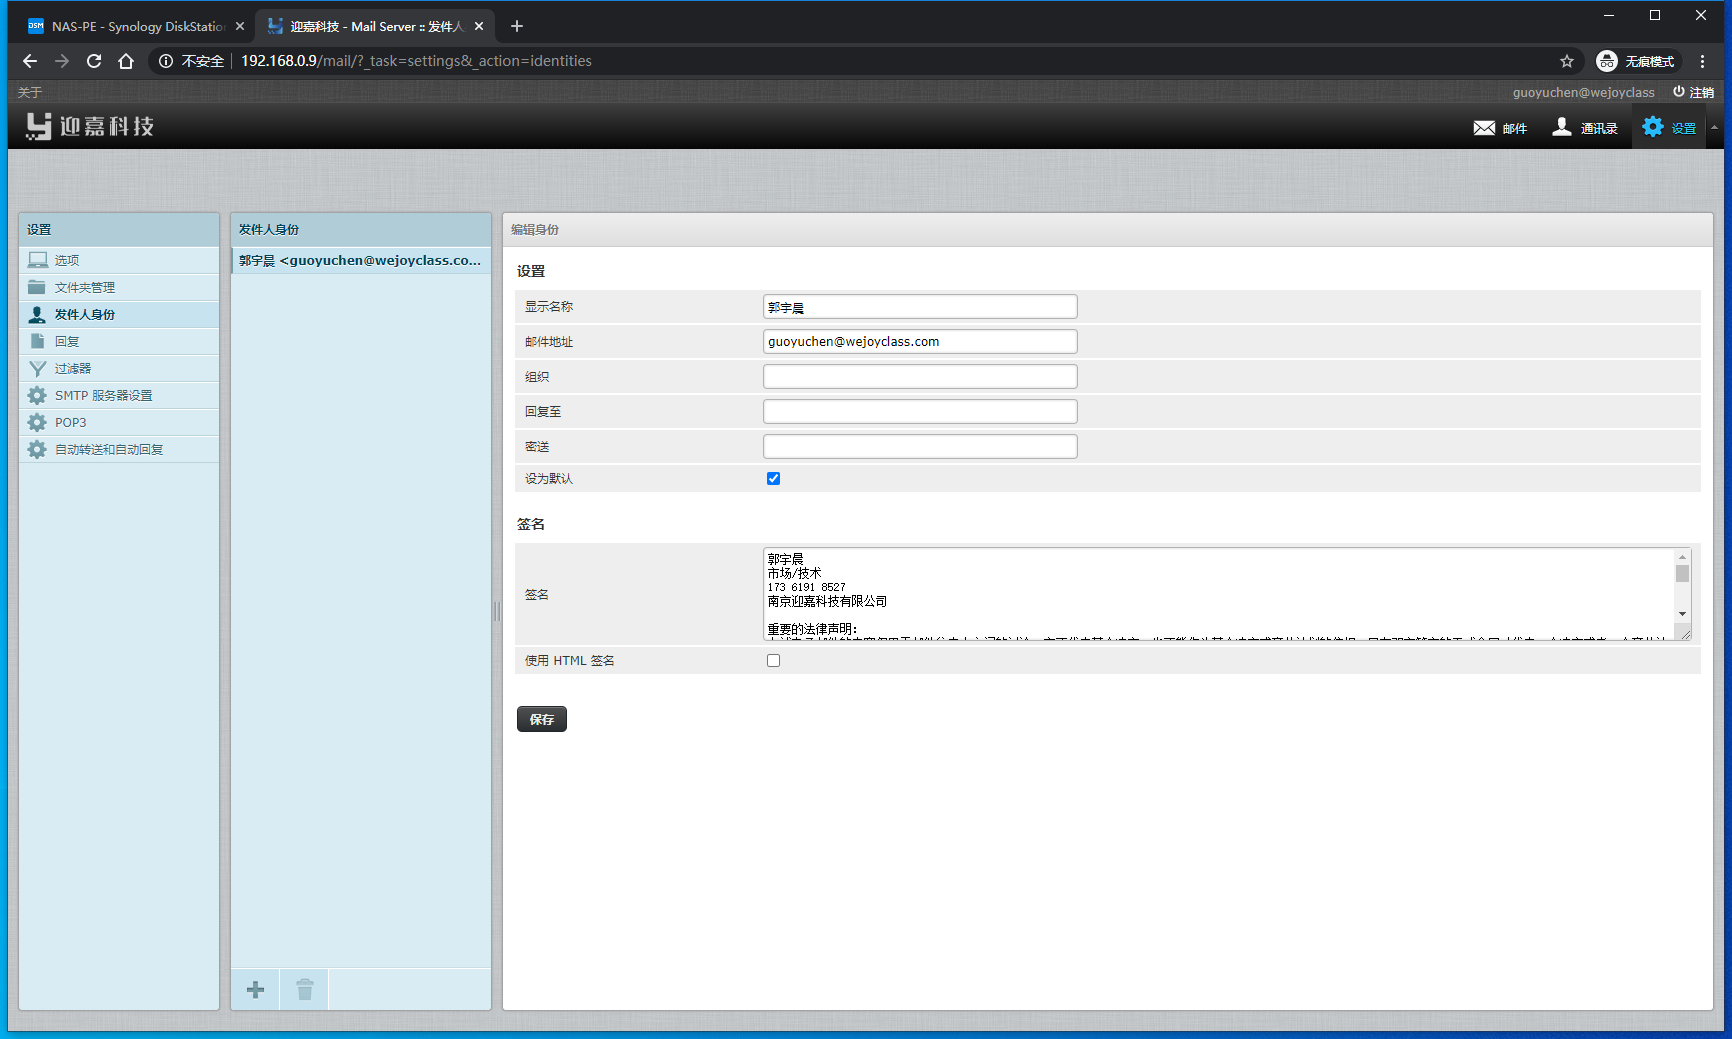
Task: Enable the use HTML signature checkbox
Action: coord(773,661)
